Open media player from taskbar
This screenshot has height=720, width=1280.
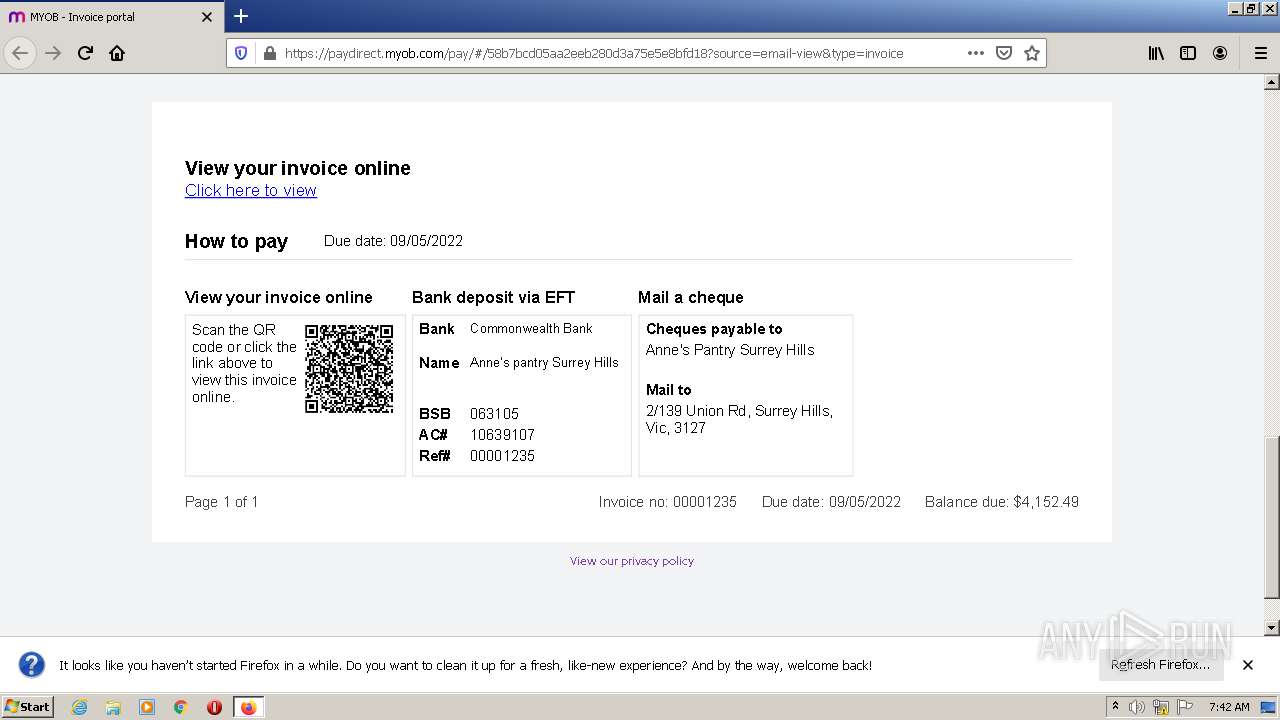[147, 707]
